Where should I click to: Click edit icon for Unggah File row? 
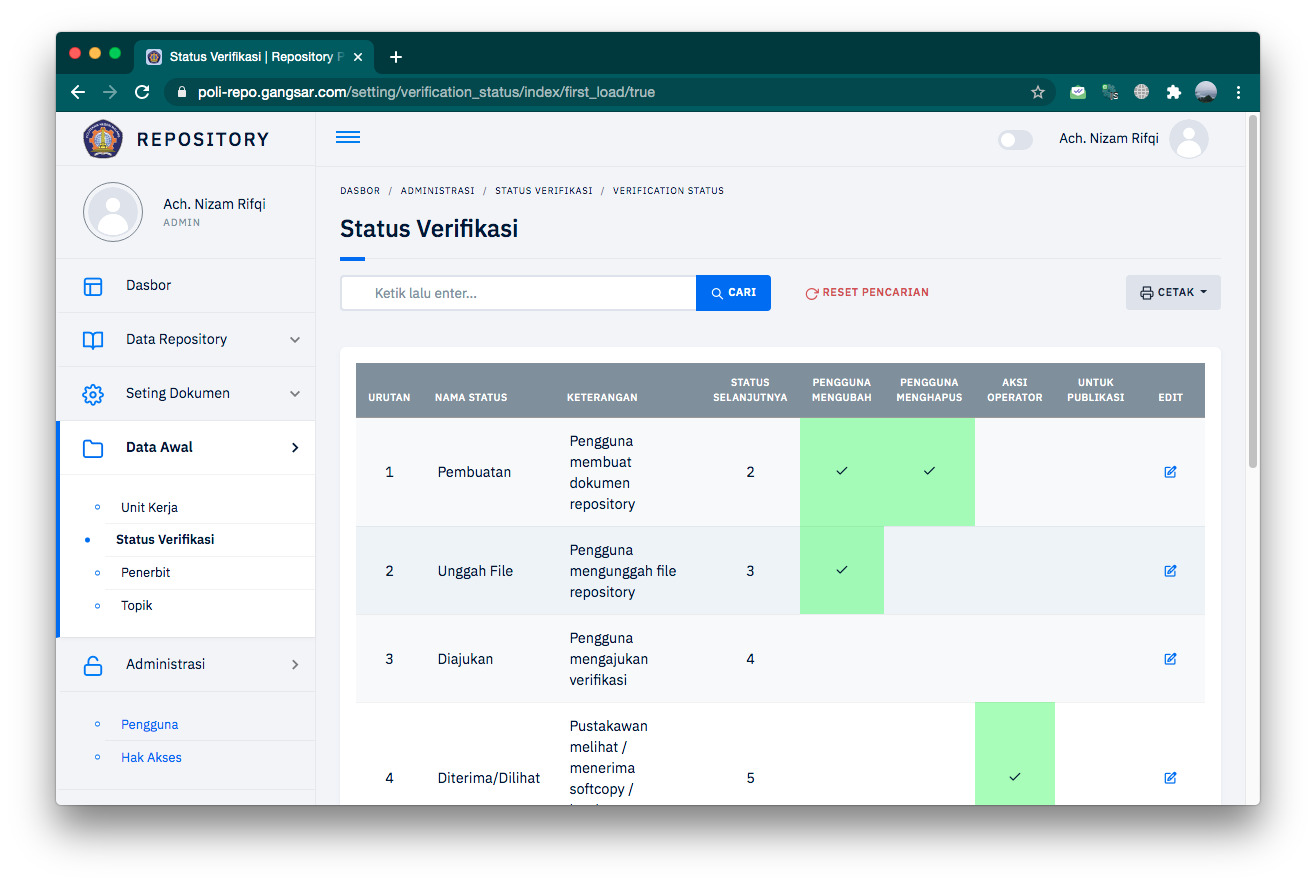[x=1170, y=571]
